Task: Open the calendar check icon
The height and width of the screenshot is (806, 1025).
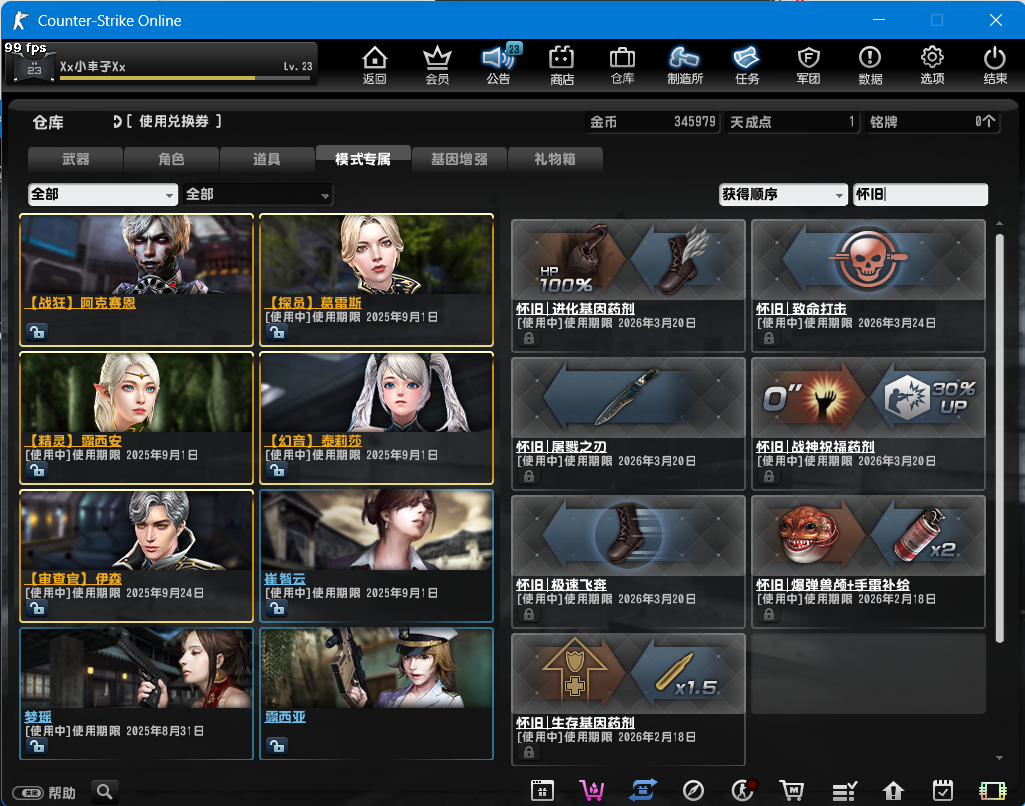Action: click(943, 790)
